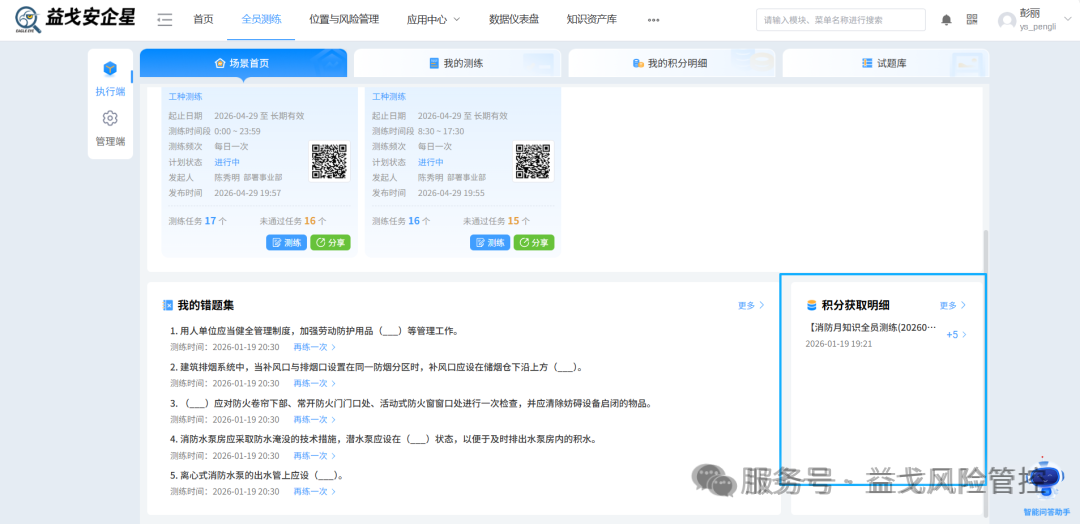The image size is (1080, 524).
Task: Open wrong question 1 about 劳动防护用品
Action: (313, 331)
